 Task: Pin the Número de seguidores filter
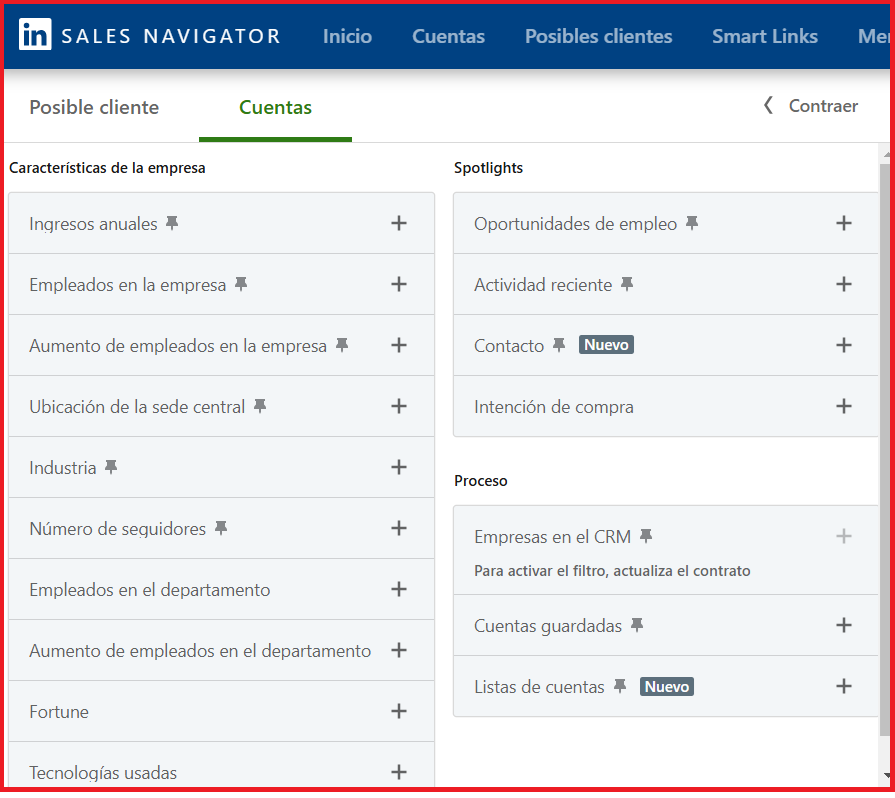221,529
